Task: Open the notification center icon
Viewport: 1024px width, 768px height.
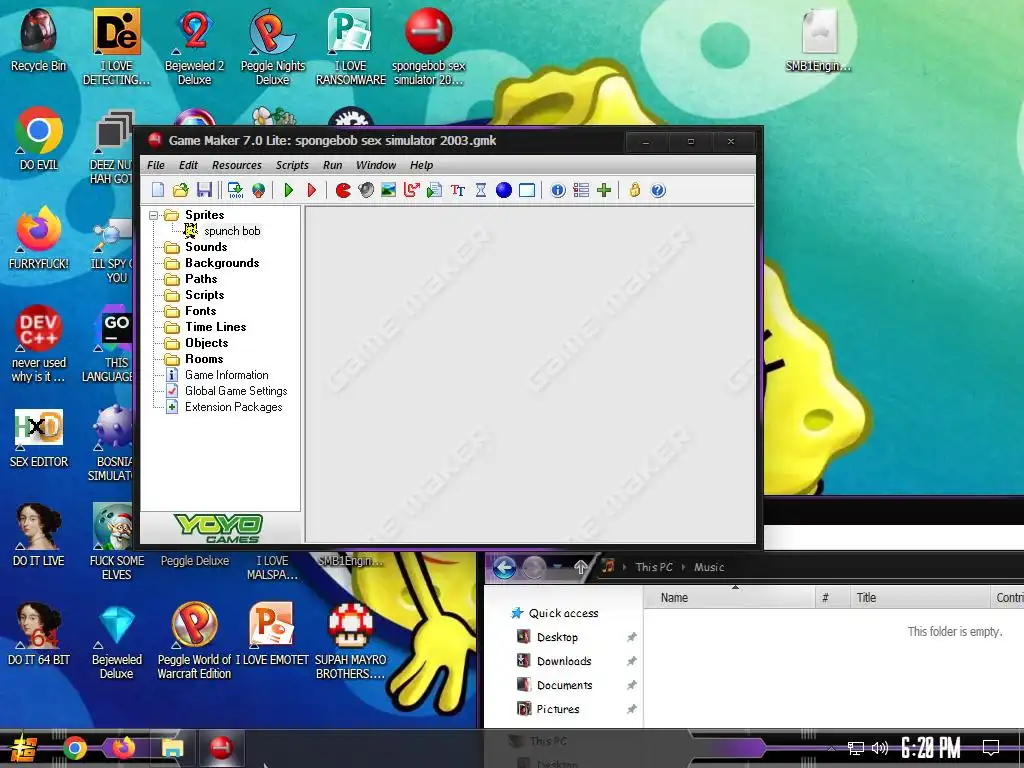Action: tap(991, 748)
